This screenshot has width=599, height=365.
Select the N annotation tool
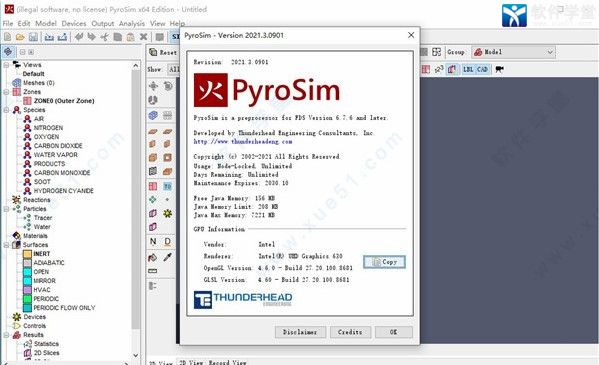[153, 241]
